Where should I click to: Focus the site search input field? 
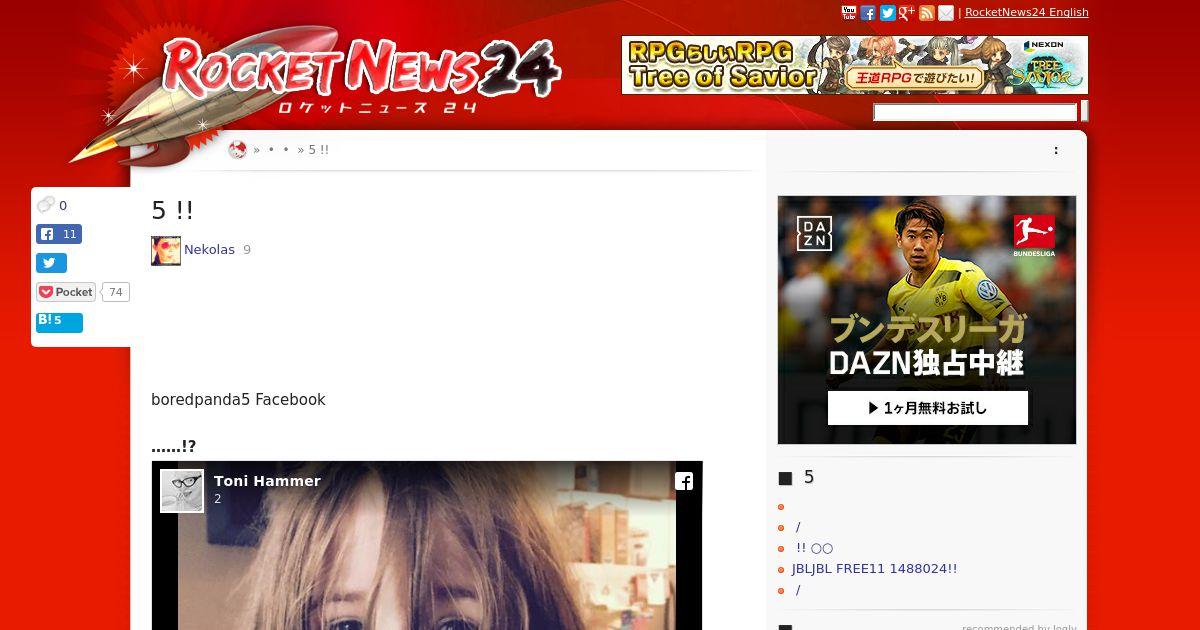(975, 112)
